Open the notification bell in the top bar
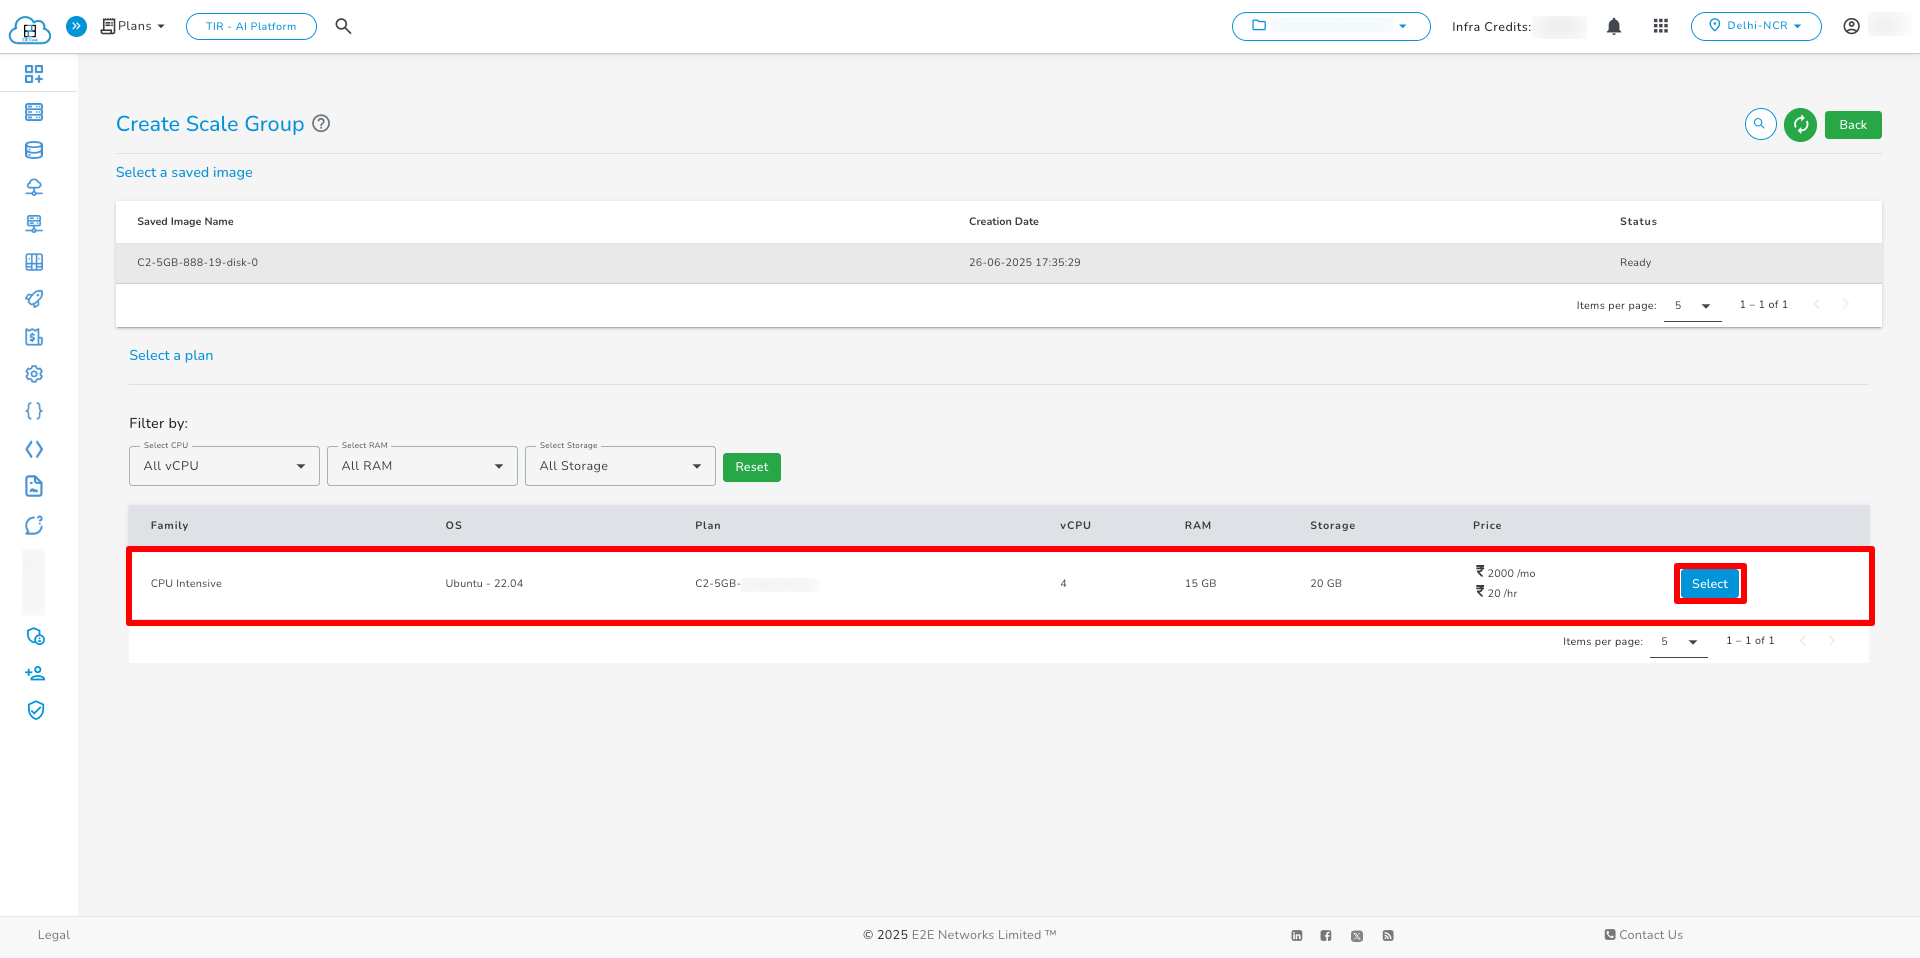 pos(1614,26)
